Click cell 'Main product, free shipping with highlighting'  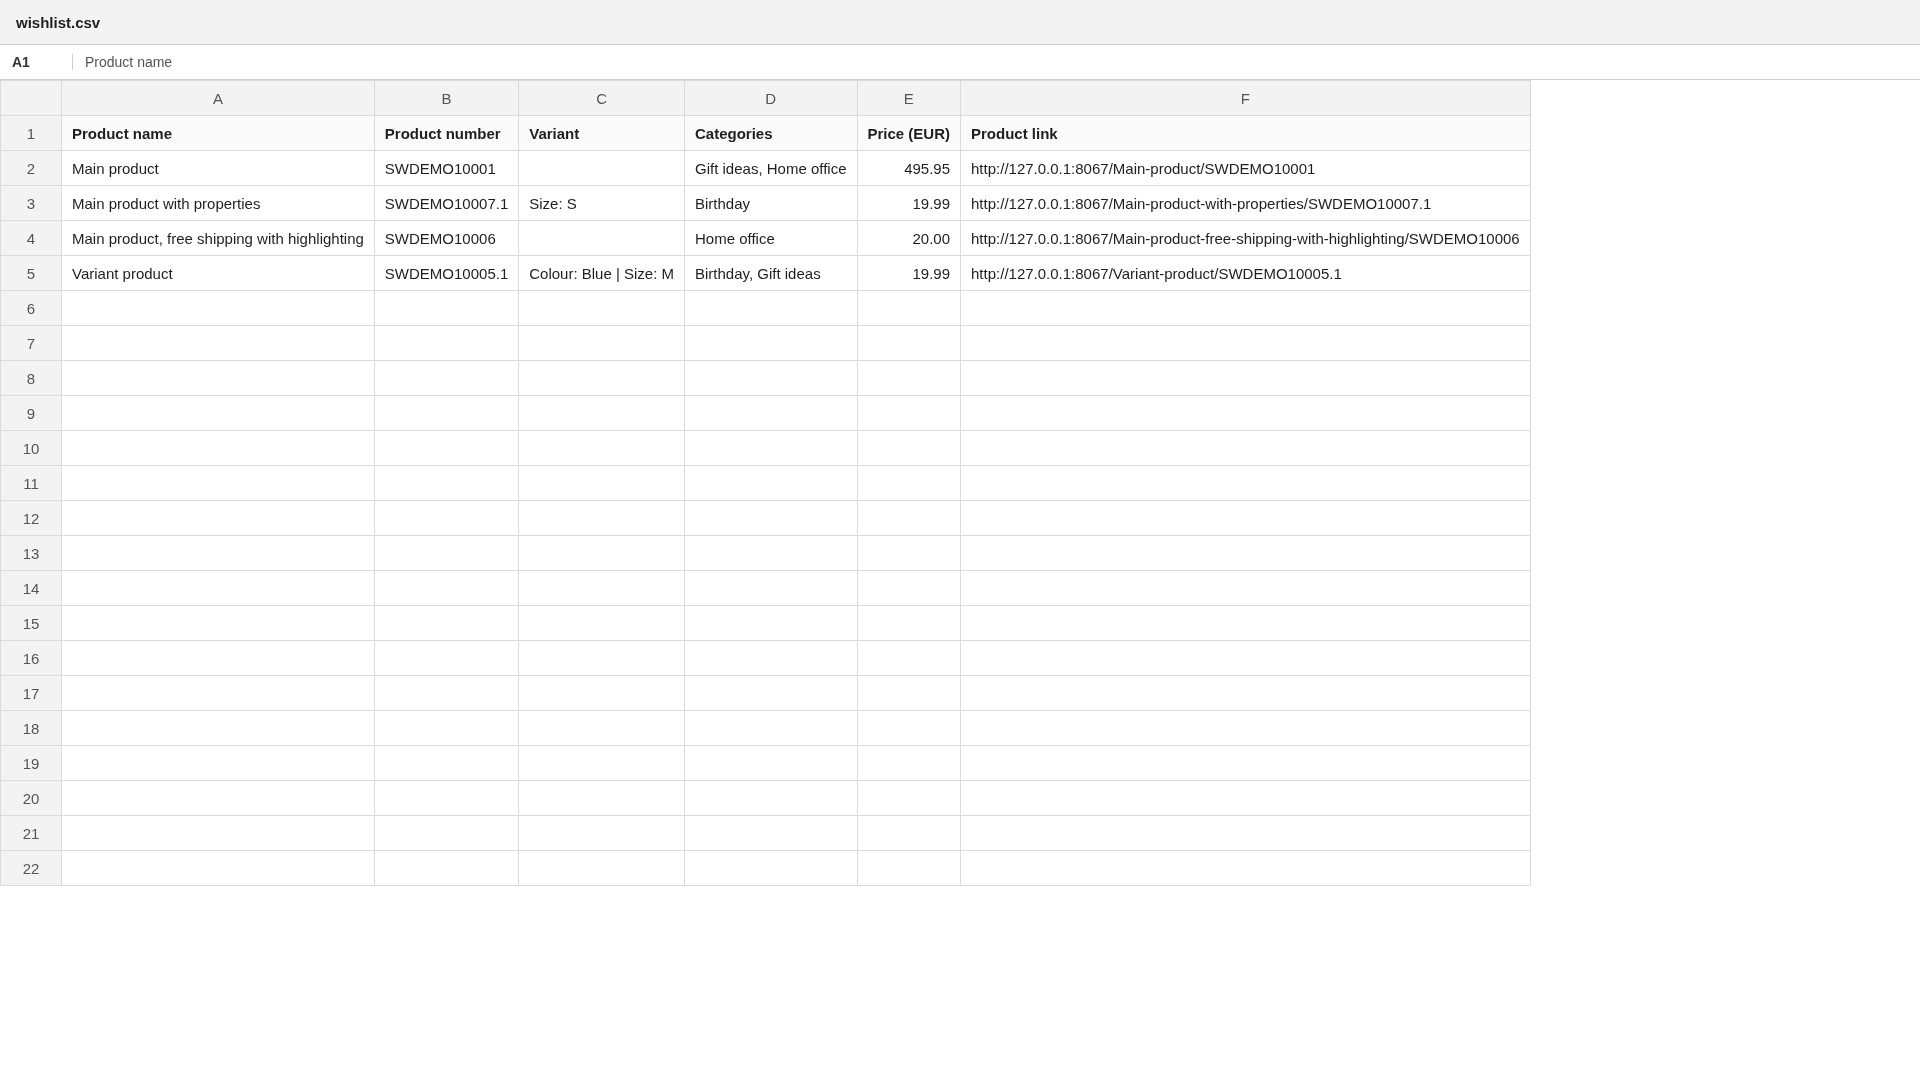pos(218,238)
